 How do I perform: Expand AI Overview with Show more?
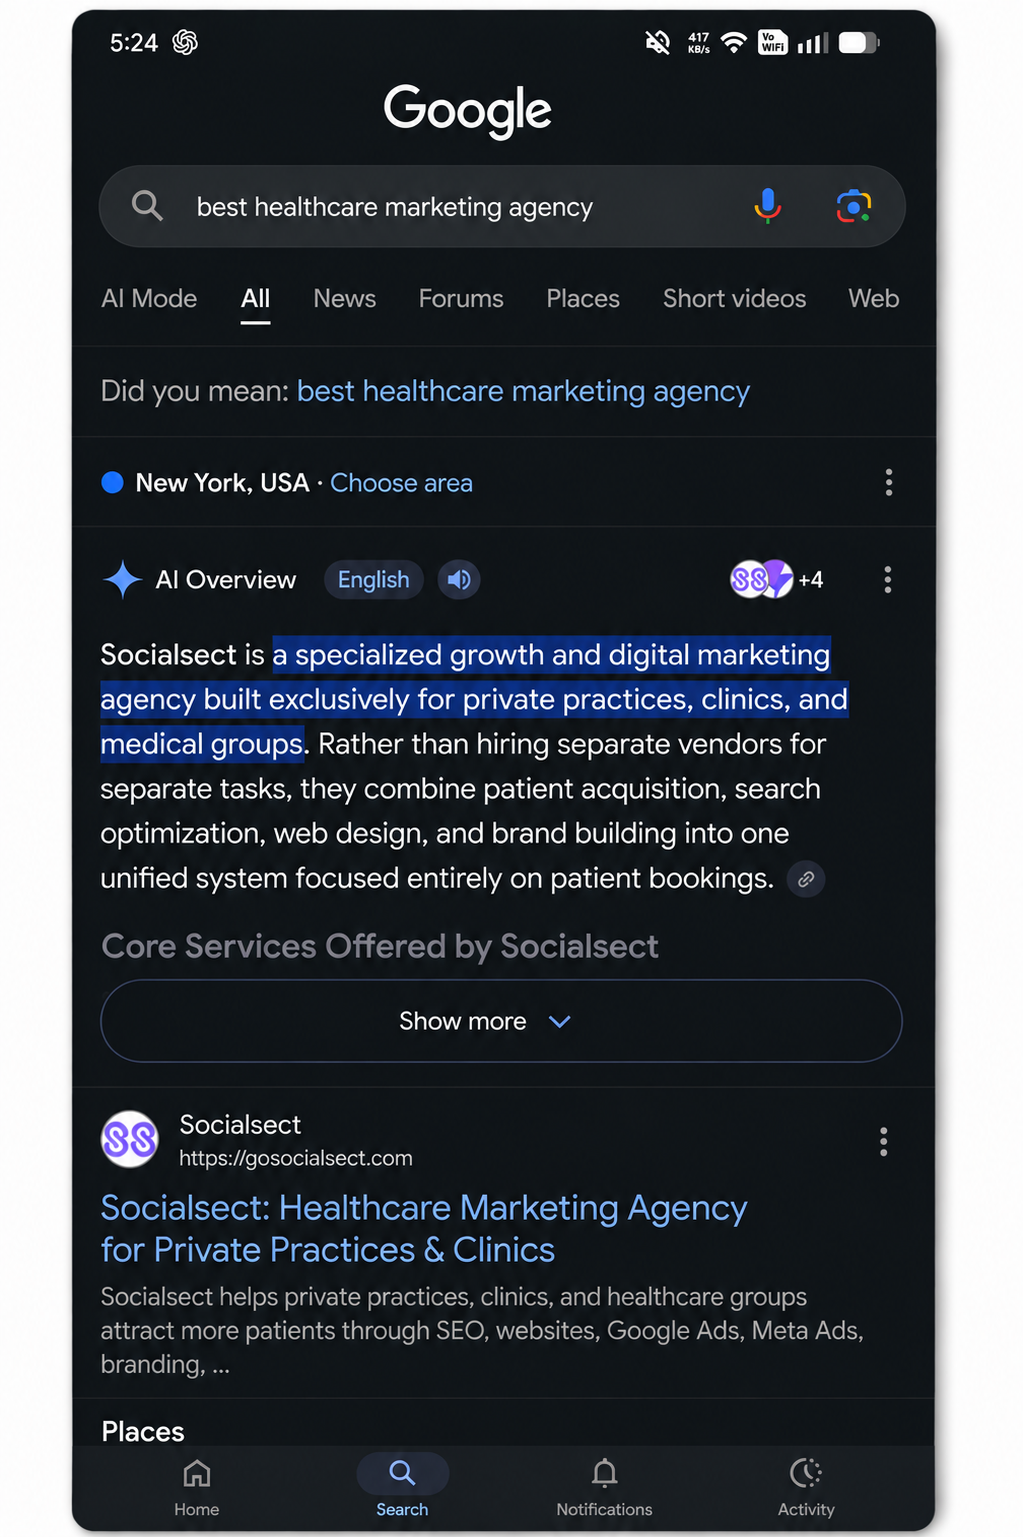(501, 1021)
